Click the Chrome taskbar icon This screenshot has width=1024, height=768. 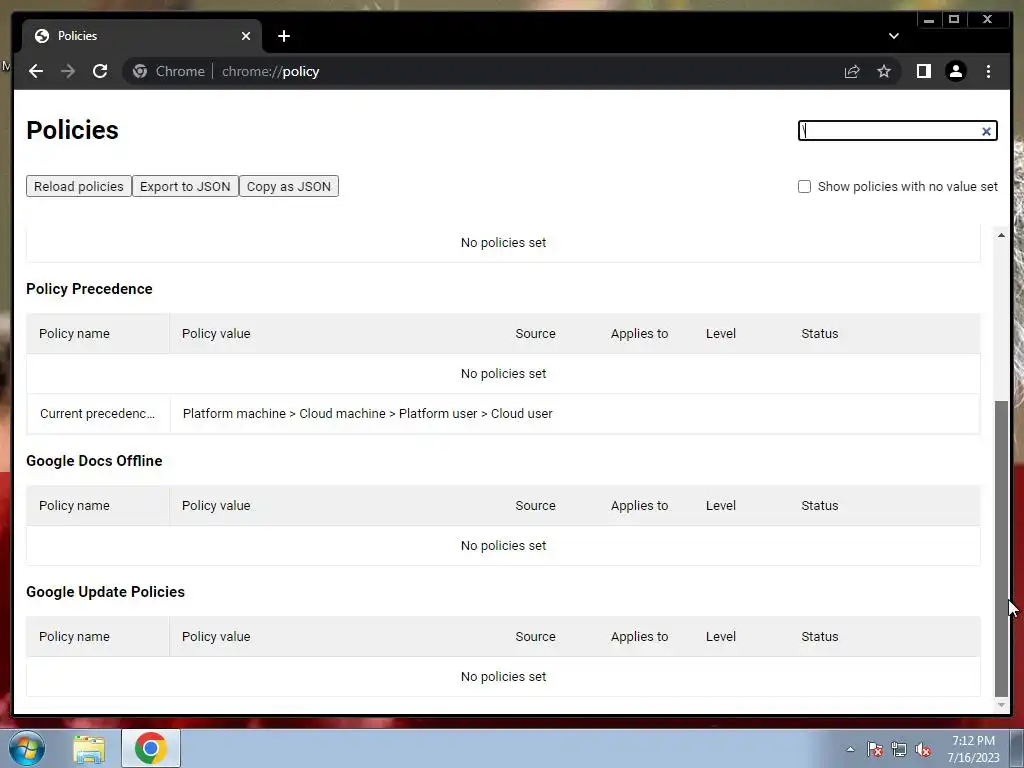[x=151, y=748]
